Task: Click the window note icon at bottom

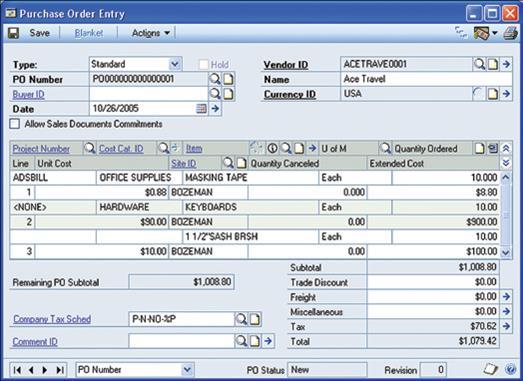Action: (x=491, y=369)
